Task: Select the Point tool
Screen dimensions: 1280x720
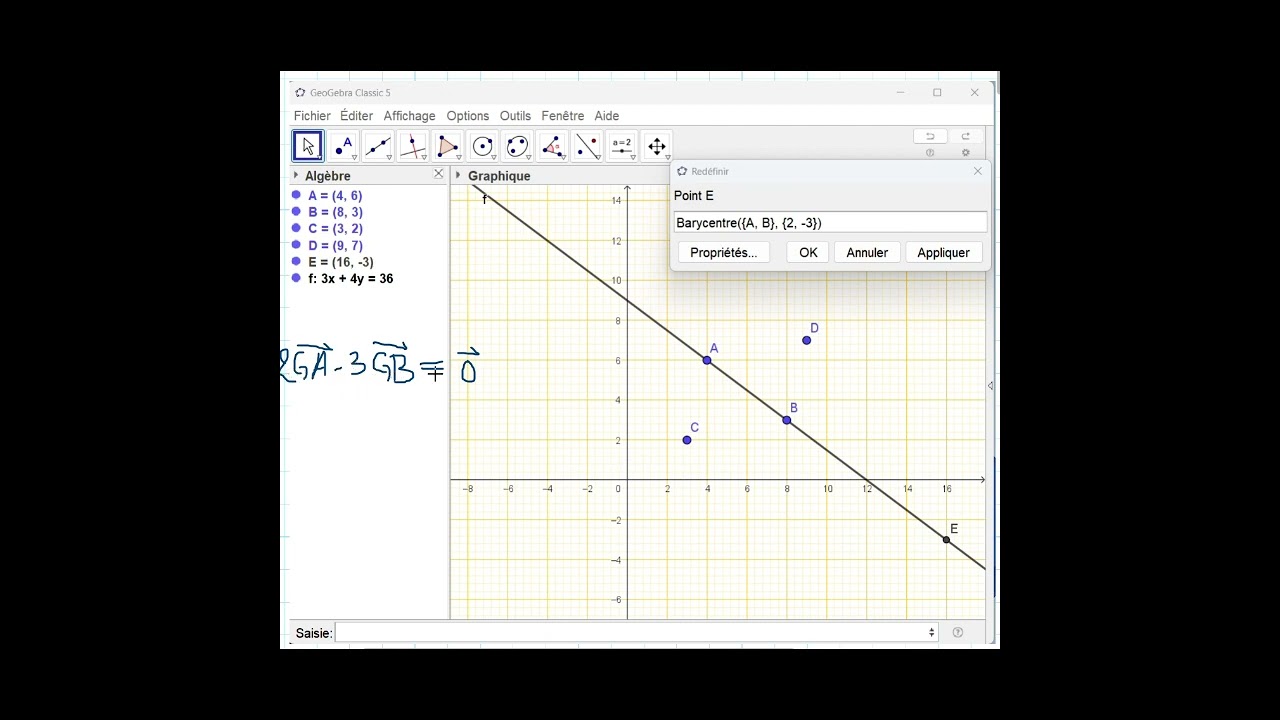Action: coord(343,146)
